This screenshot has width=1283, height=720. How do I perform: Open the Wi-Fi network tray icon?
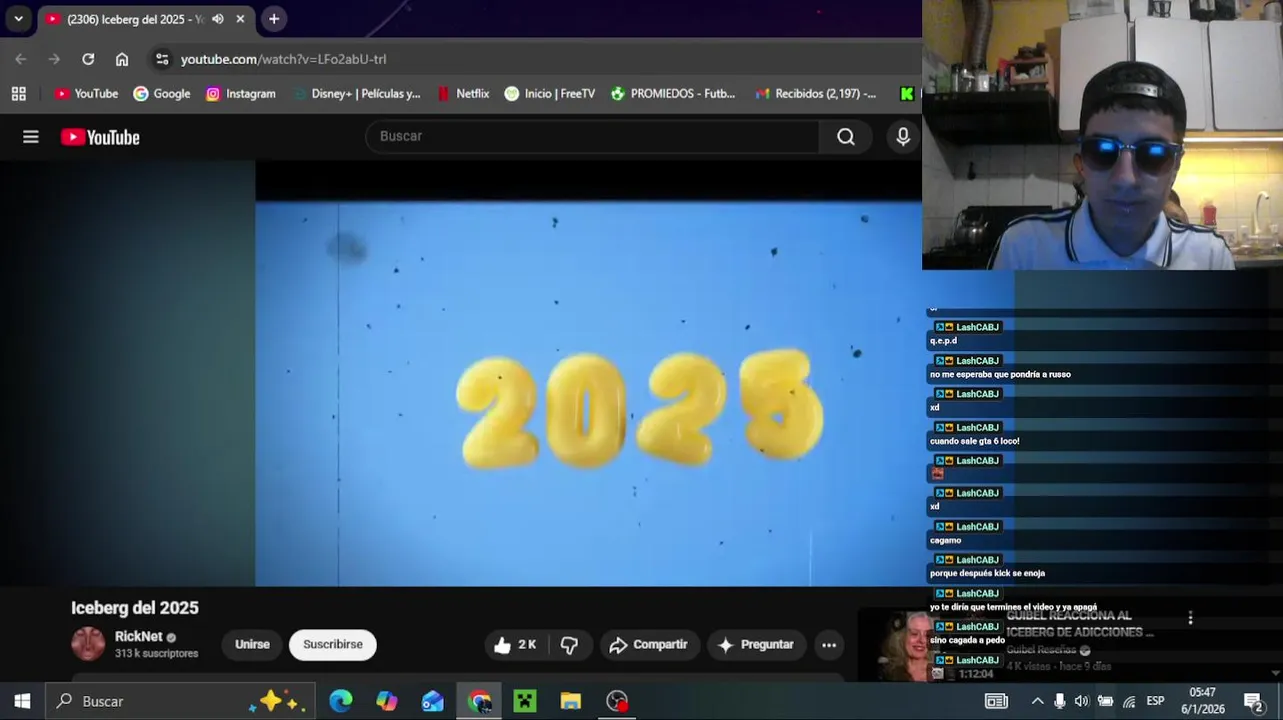(x=1129, y=701)
